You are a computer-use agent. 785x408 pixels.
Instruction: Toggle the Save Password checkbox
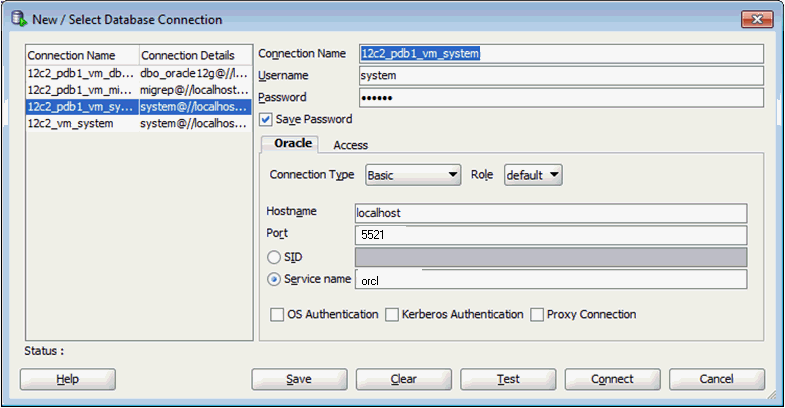tap(266, 119)
